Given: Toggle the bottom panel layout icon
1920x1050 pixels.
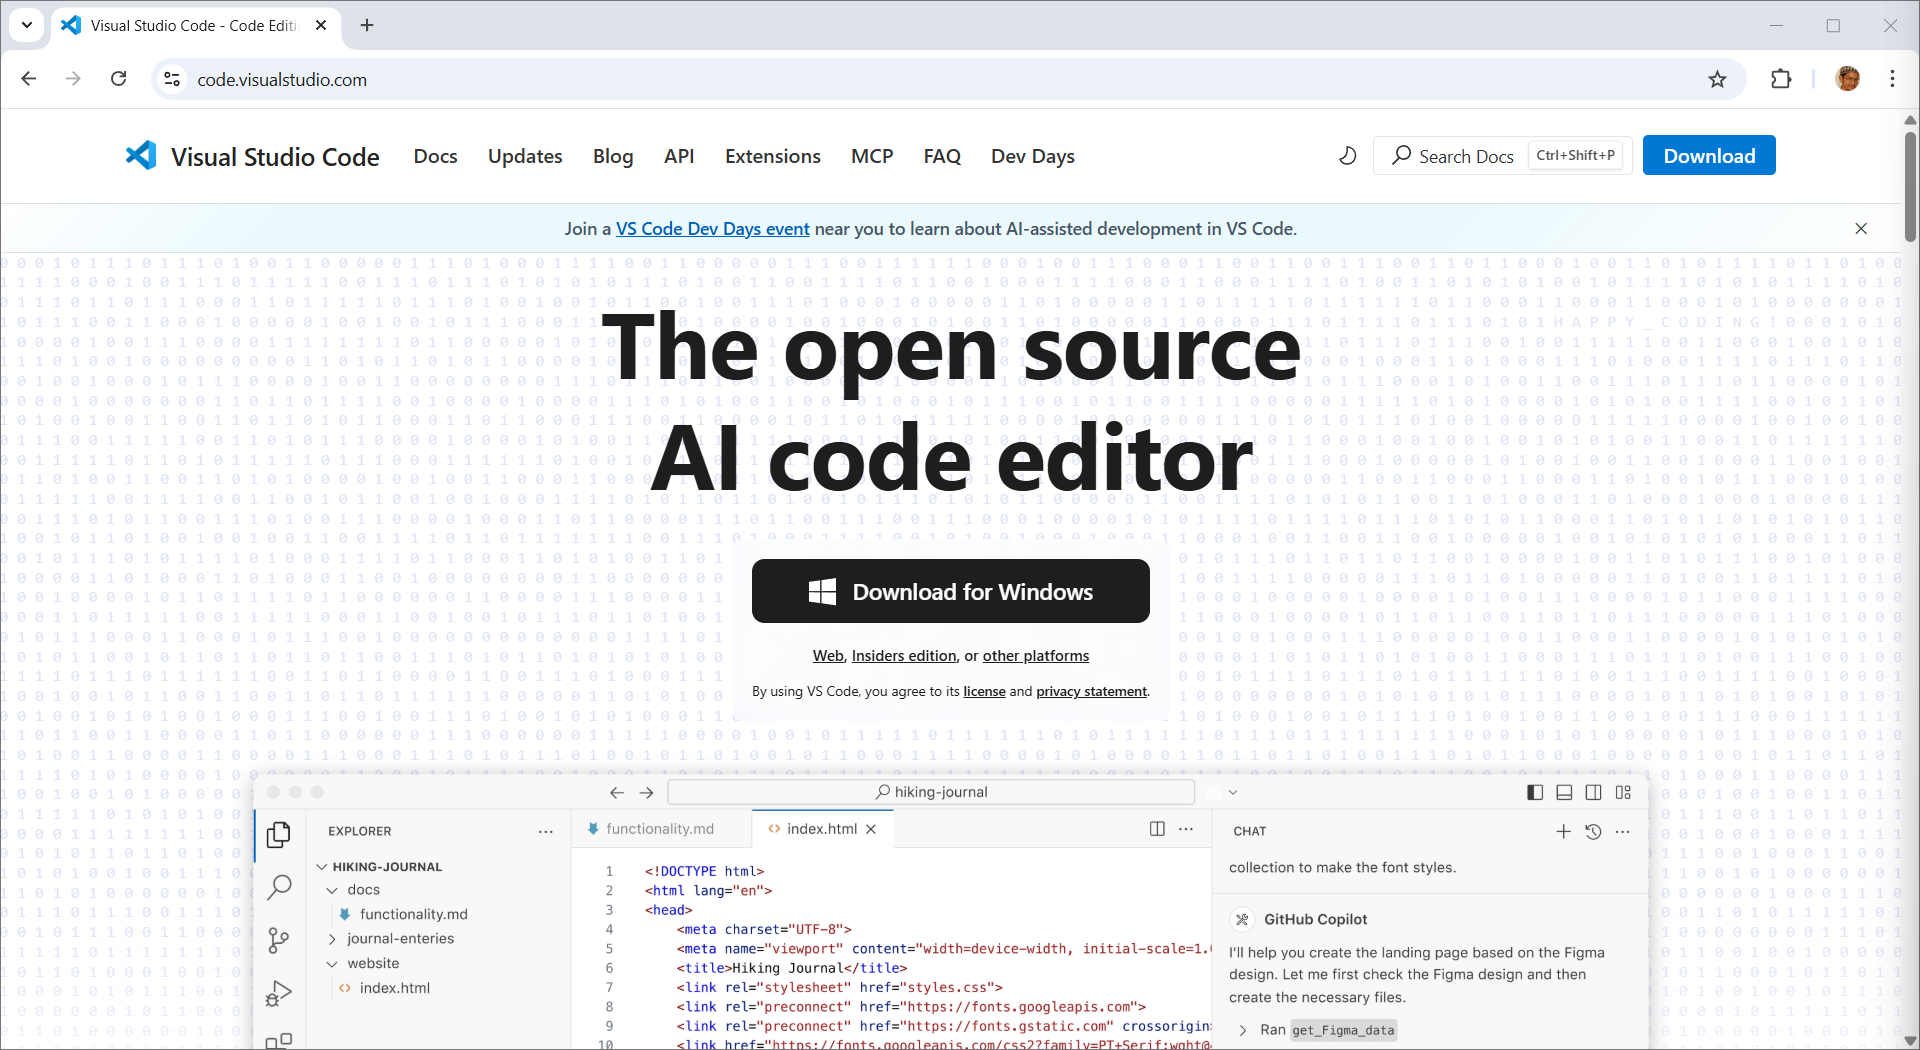Looking at the screenshot, I should point(1564,792).
